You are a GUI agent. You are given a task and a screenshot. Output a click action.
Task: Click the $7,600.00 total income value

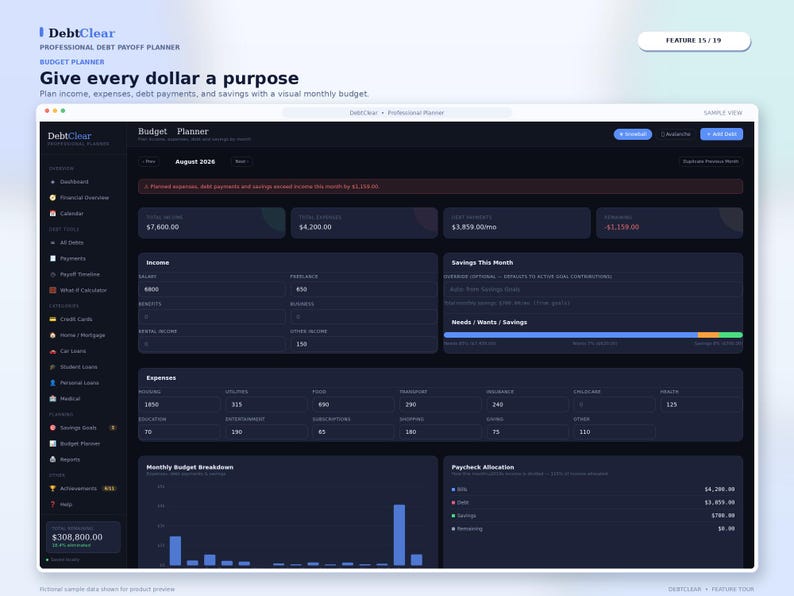[163, 227]
